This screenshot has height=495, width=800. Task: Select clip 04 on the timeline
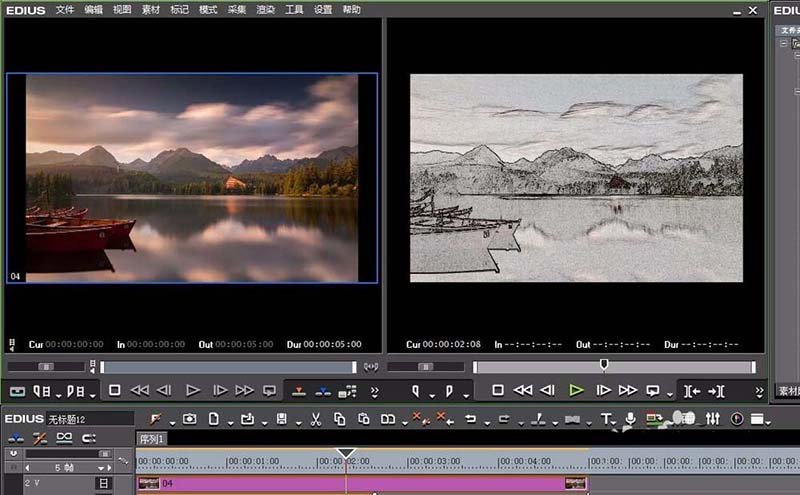[362, 483]
